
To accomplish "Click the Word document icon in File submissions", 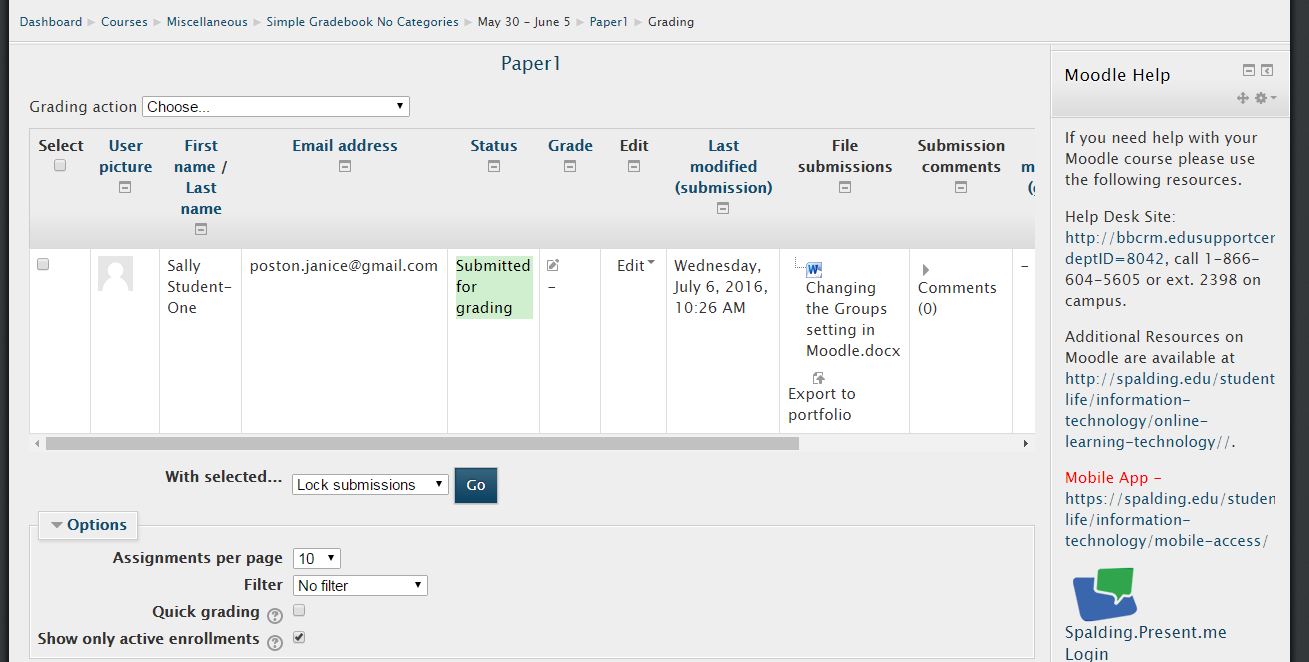I will tap(813, 269).
